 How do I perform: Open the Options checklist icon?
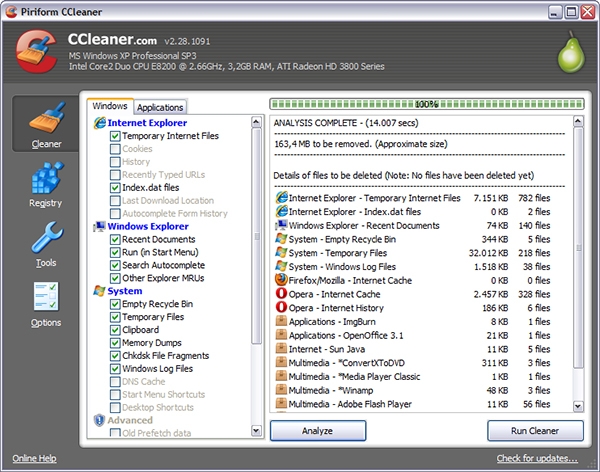tap(46, 296)
